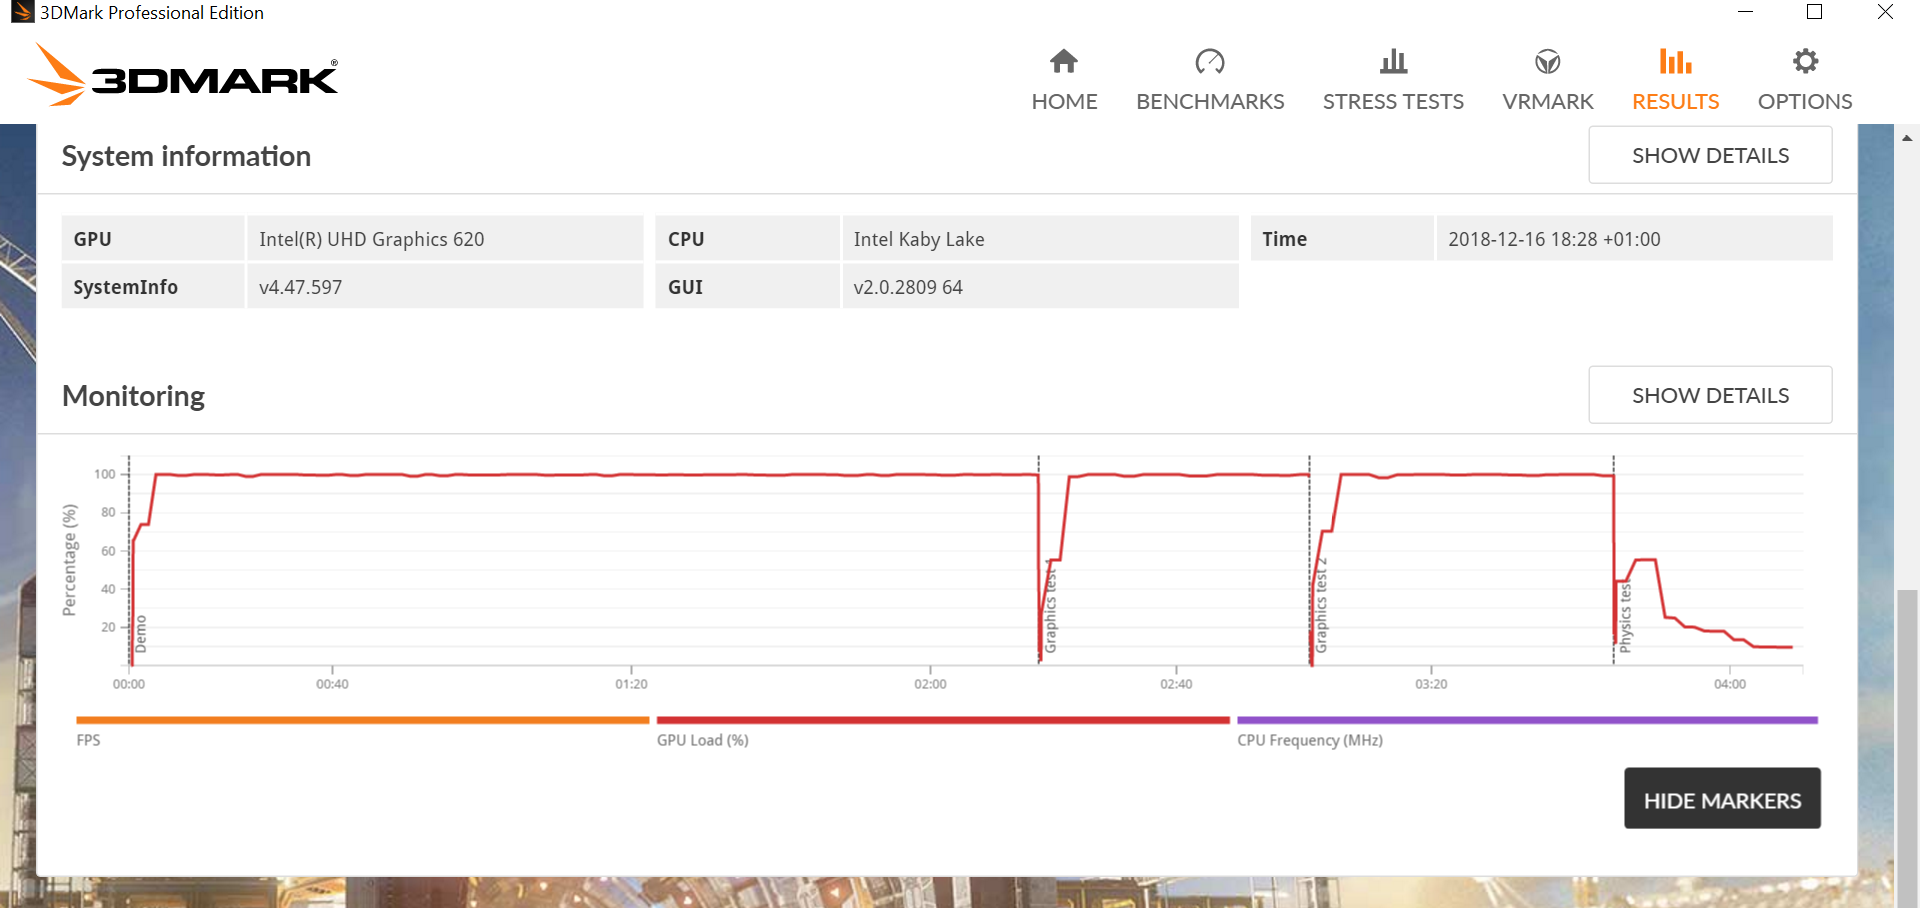1920x908 pixels.
Task: Click the 3DMark logo in header
Action: click(x=183, y=74)
